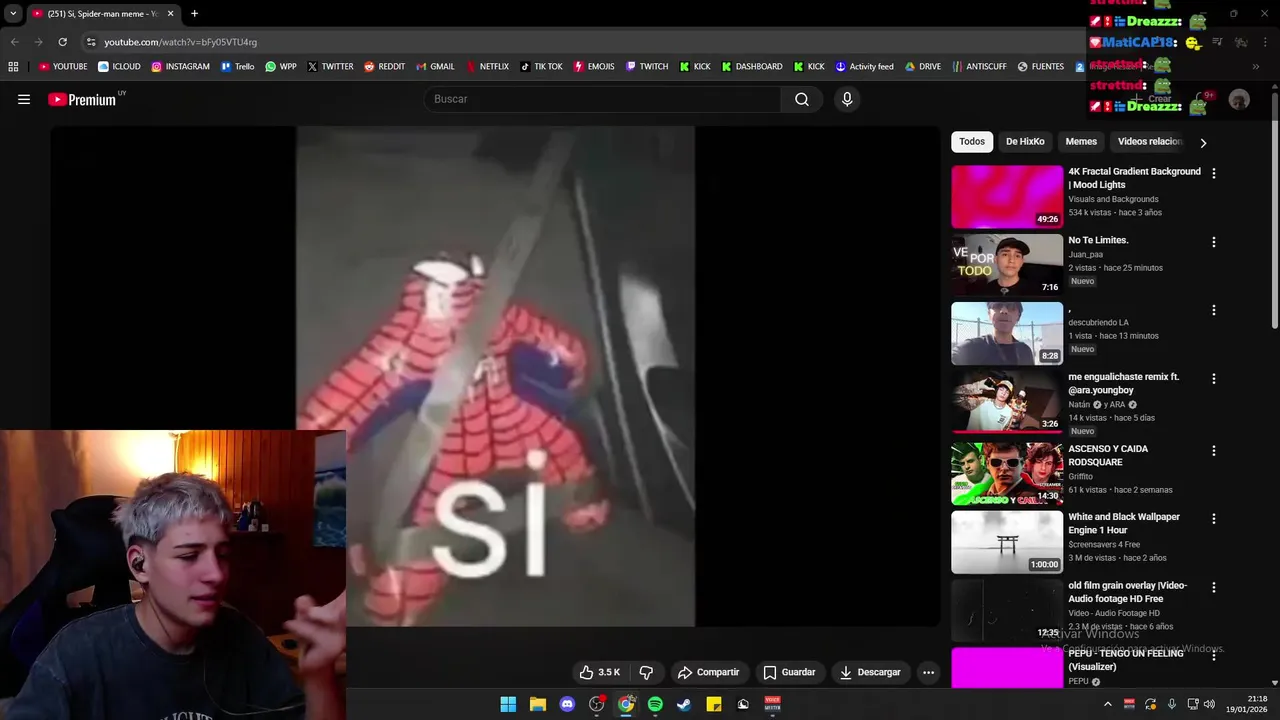Select the De HixKo filter chip
The height and width of the screenshot is (720, 1280).
pyautogui.click(x=1025, y=142)
